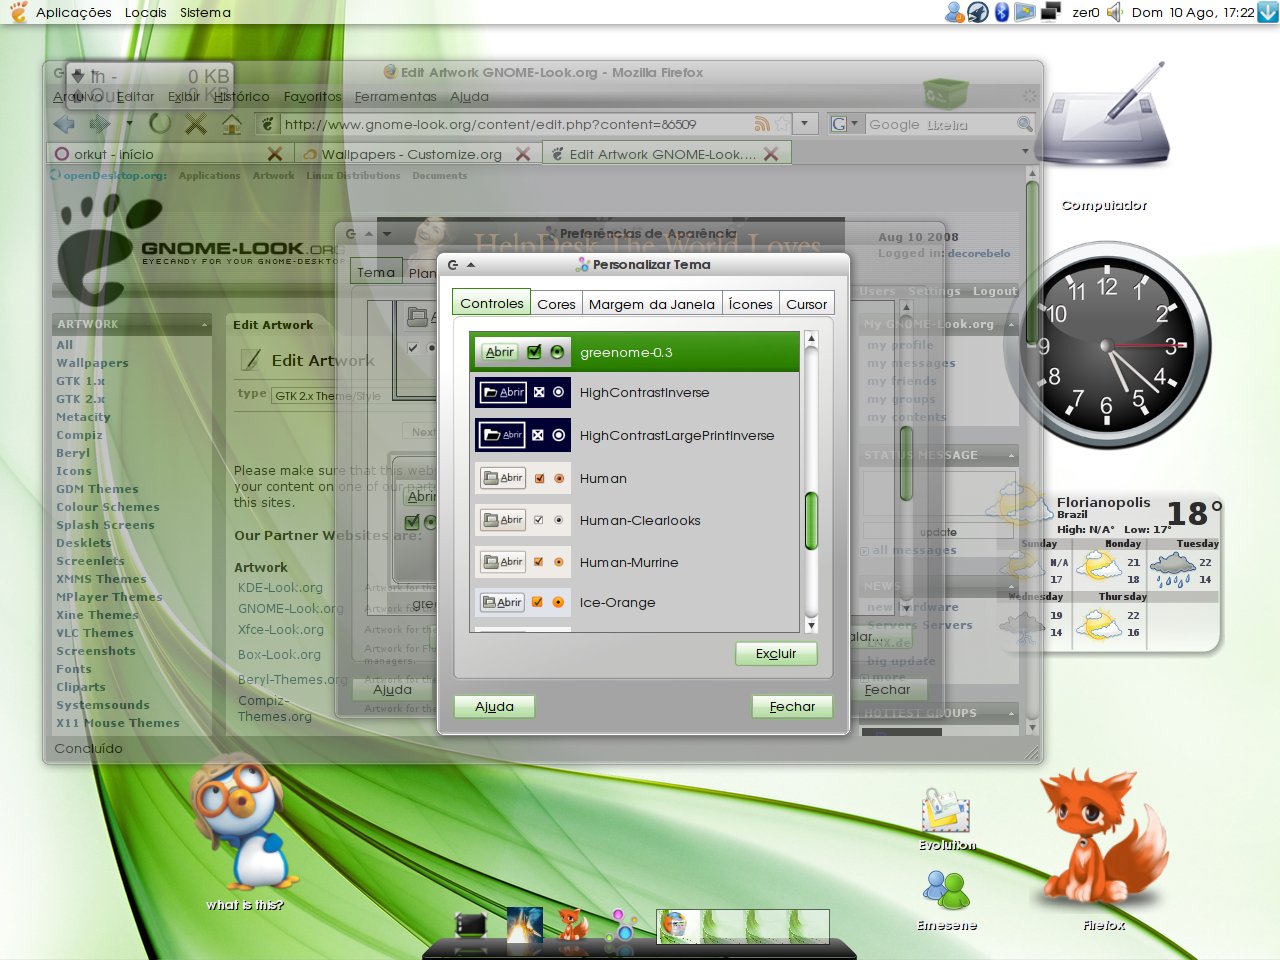Viewport: 1280px width, 960px height.
Task: Click the Human-Clearlooks checkbox preview
Action: point(540,520)
